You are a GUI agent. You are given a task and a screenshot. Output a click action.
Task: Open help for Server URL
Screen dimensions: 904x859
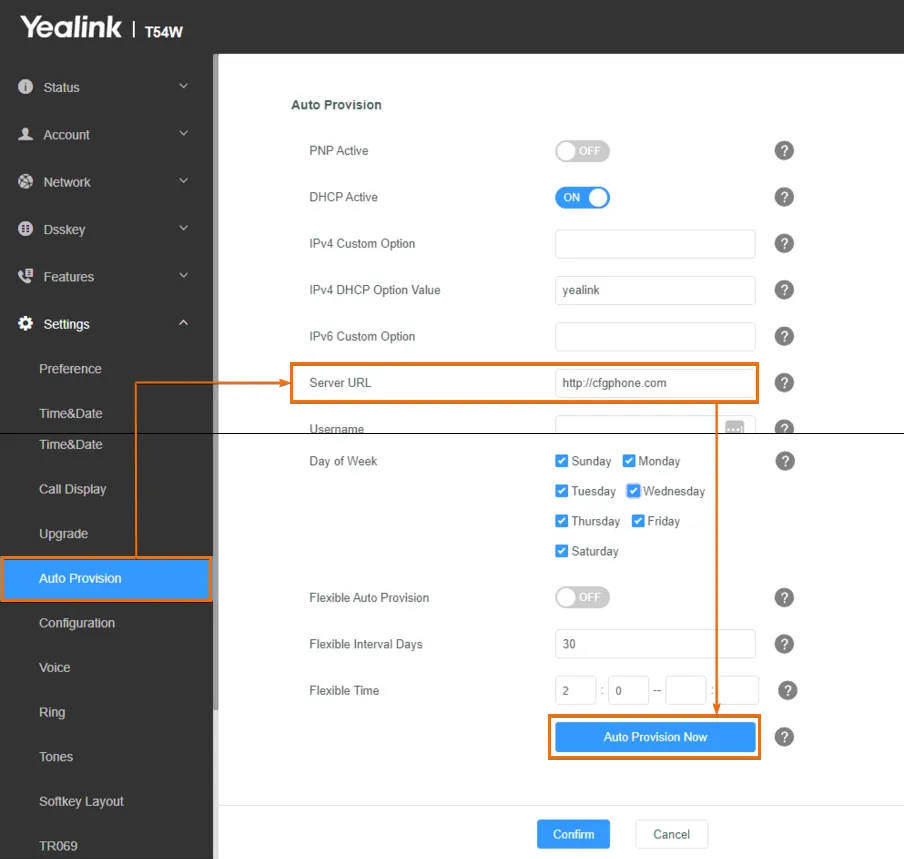(x=784, y=383)
